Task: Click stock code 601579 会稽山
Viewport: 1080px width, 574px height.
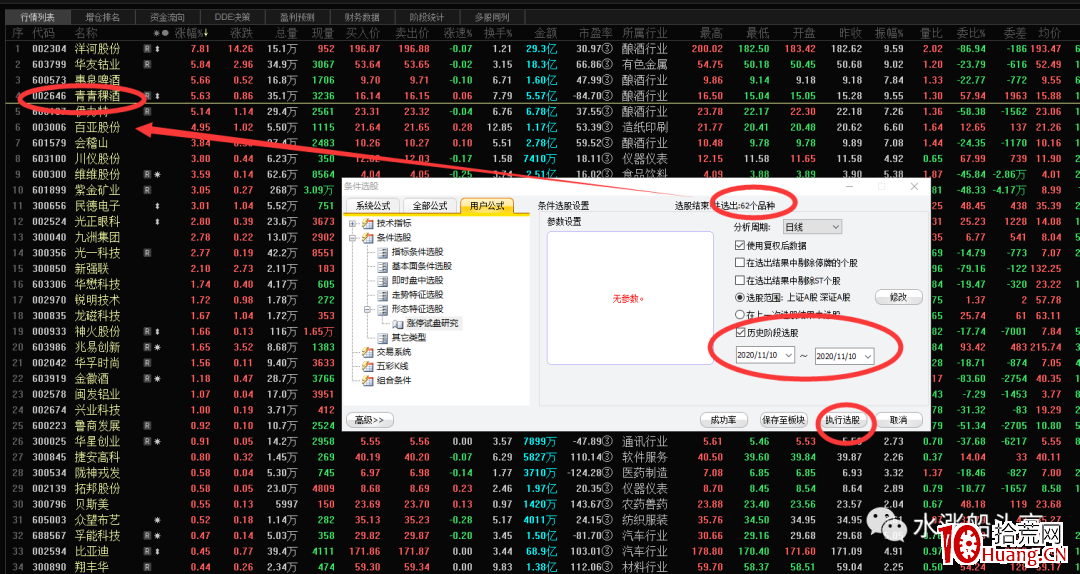Action: pos(49,143)
